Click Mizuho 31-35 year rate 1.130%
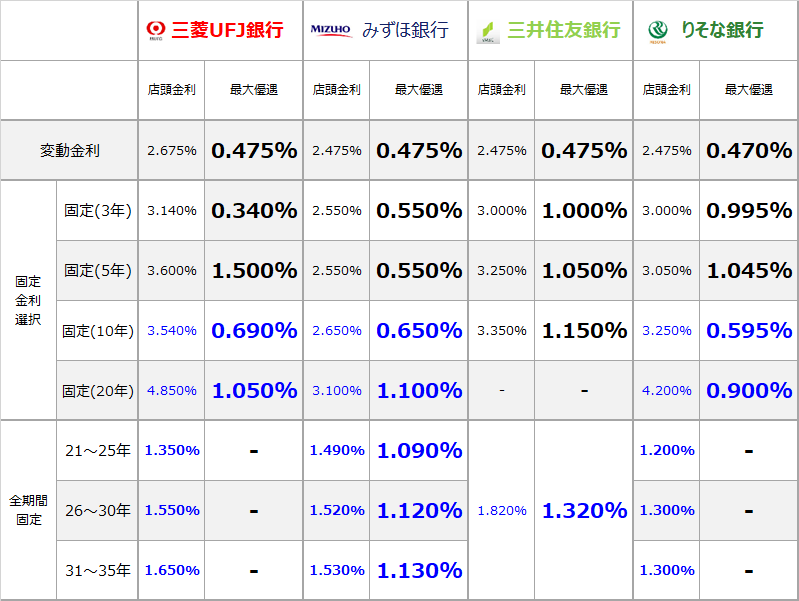Viewport: 799px width, 601px height. [419, 570]
